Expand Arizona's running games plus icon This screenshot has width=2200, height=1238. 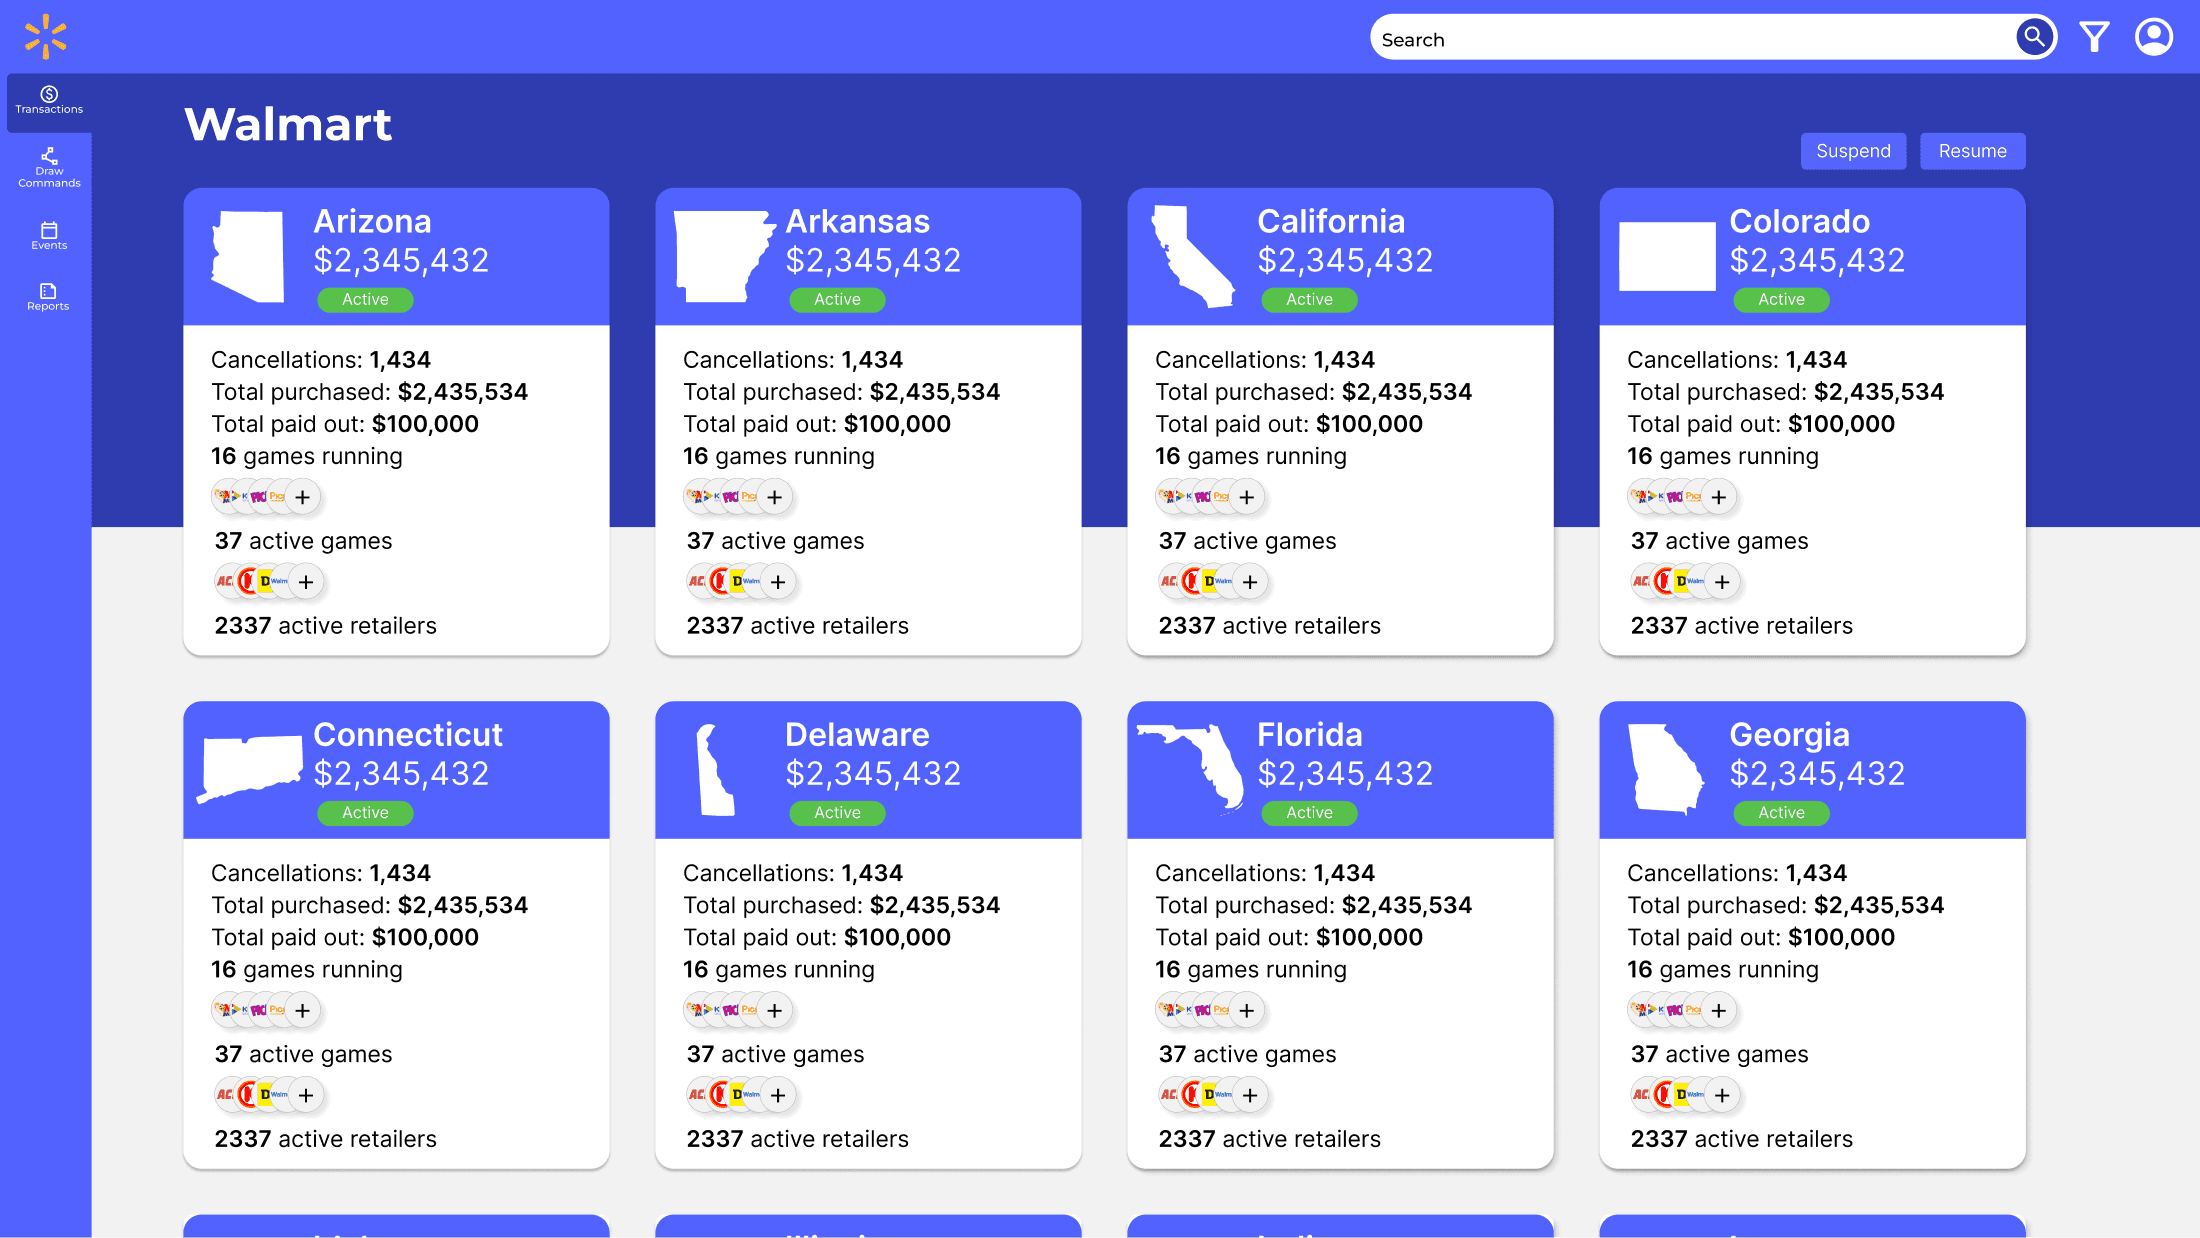(x=303, y=497)
